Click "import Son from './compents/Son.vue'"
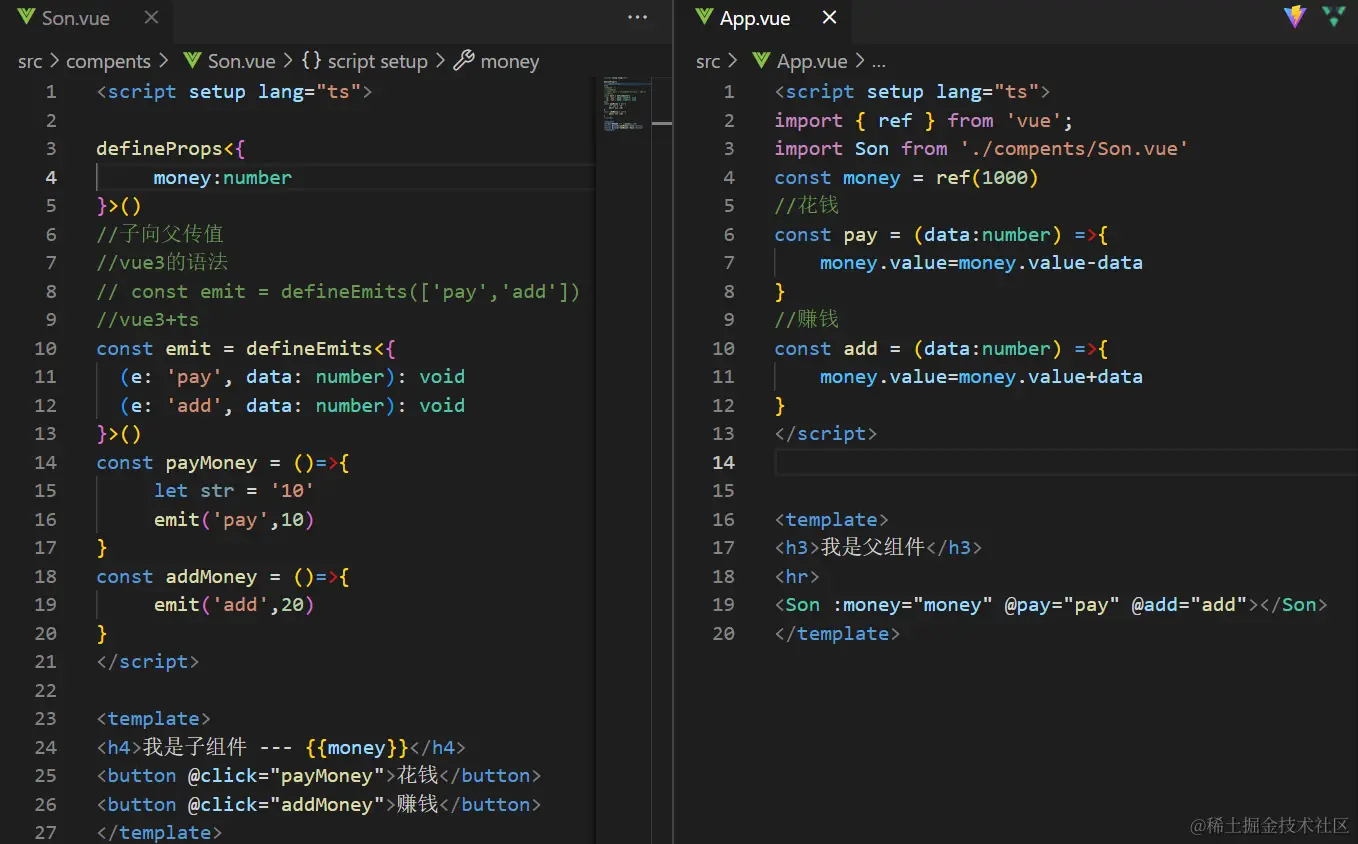 981,148
